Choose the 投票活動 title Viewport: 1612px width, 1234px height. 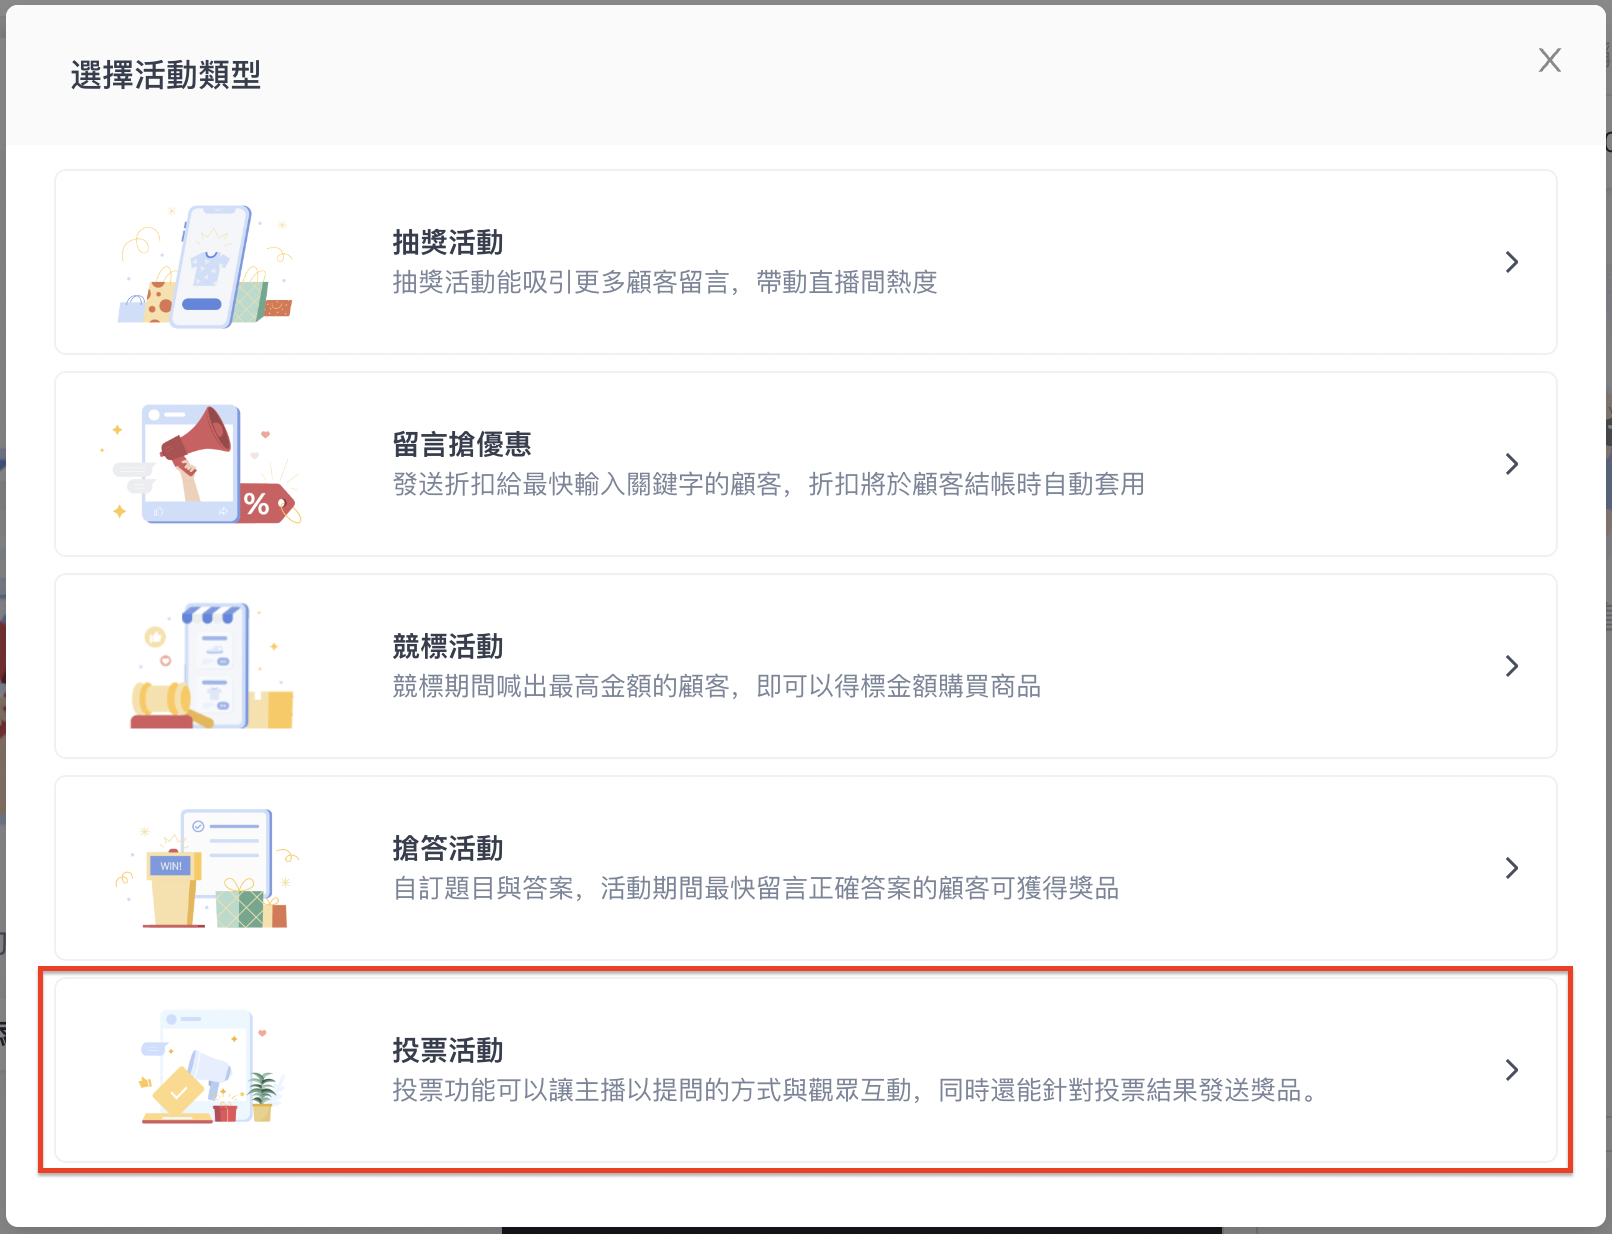pyautogui.click(x=448, y=1051)
